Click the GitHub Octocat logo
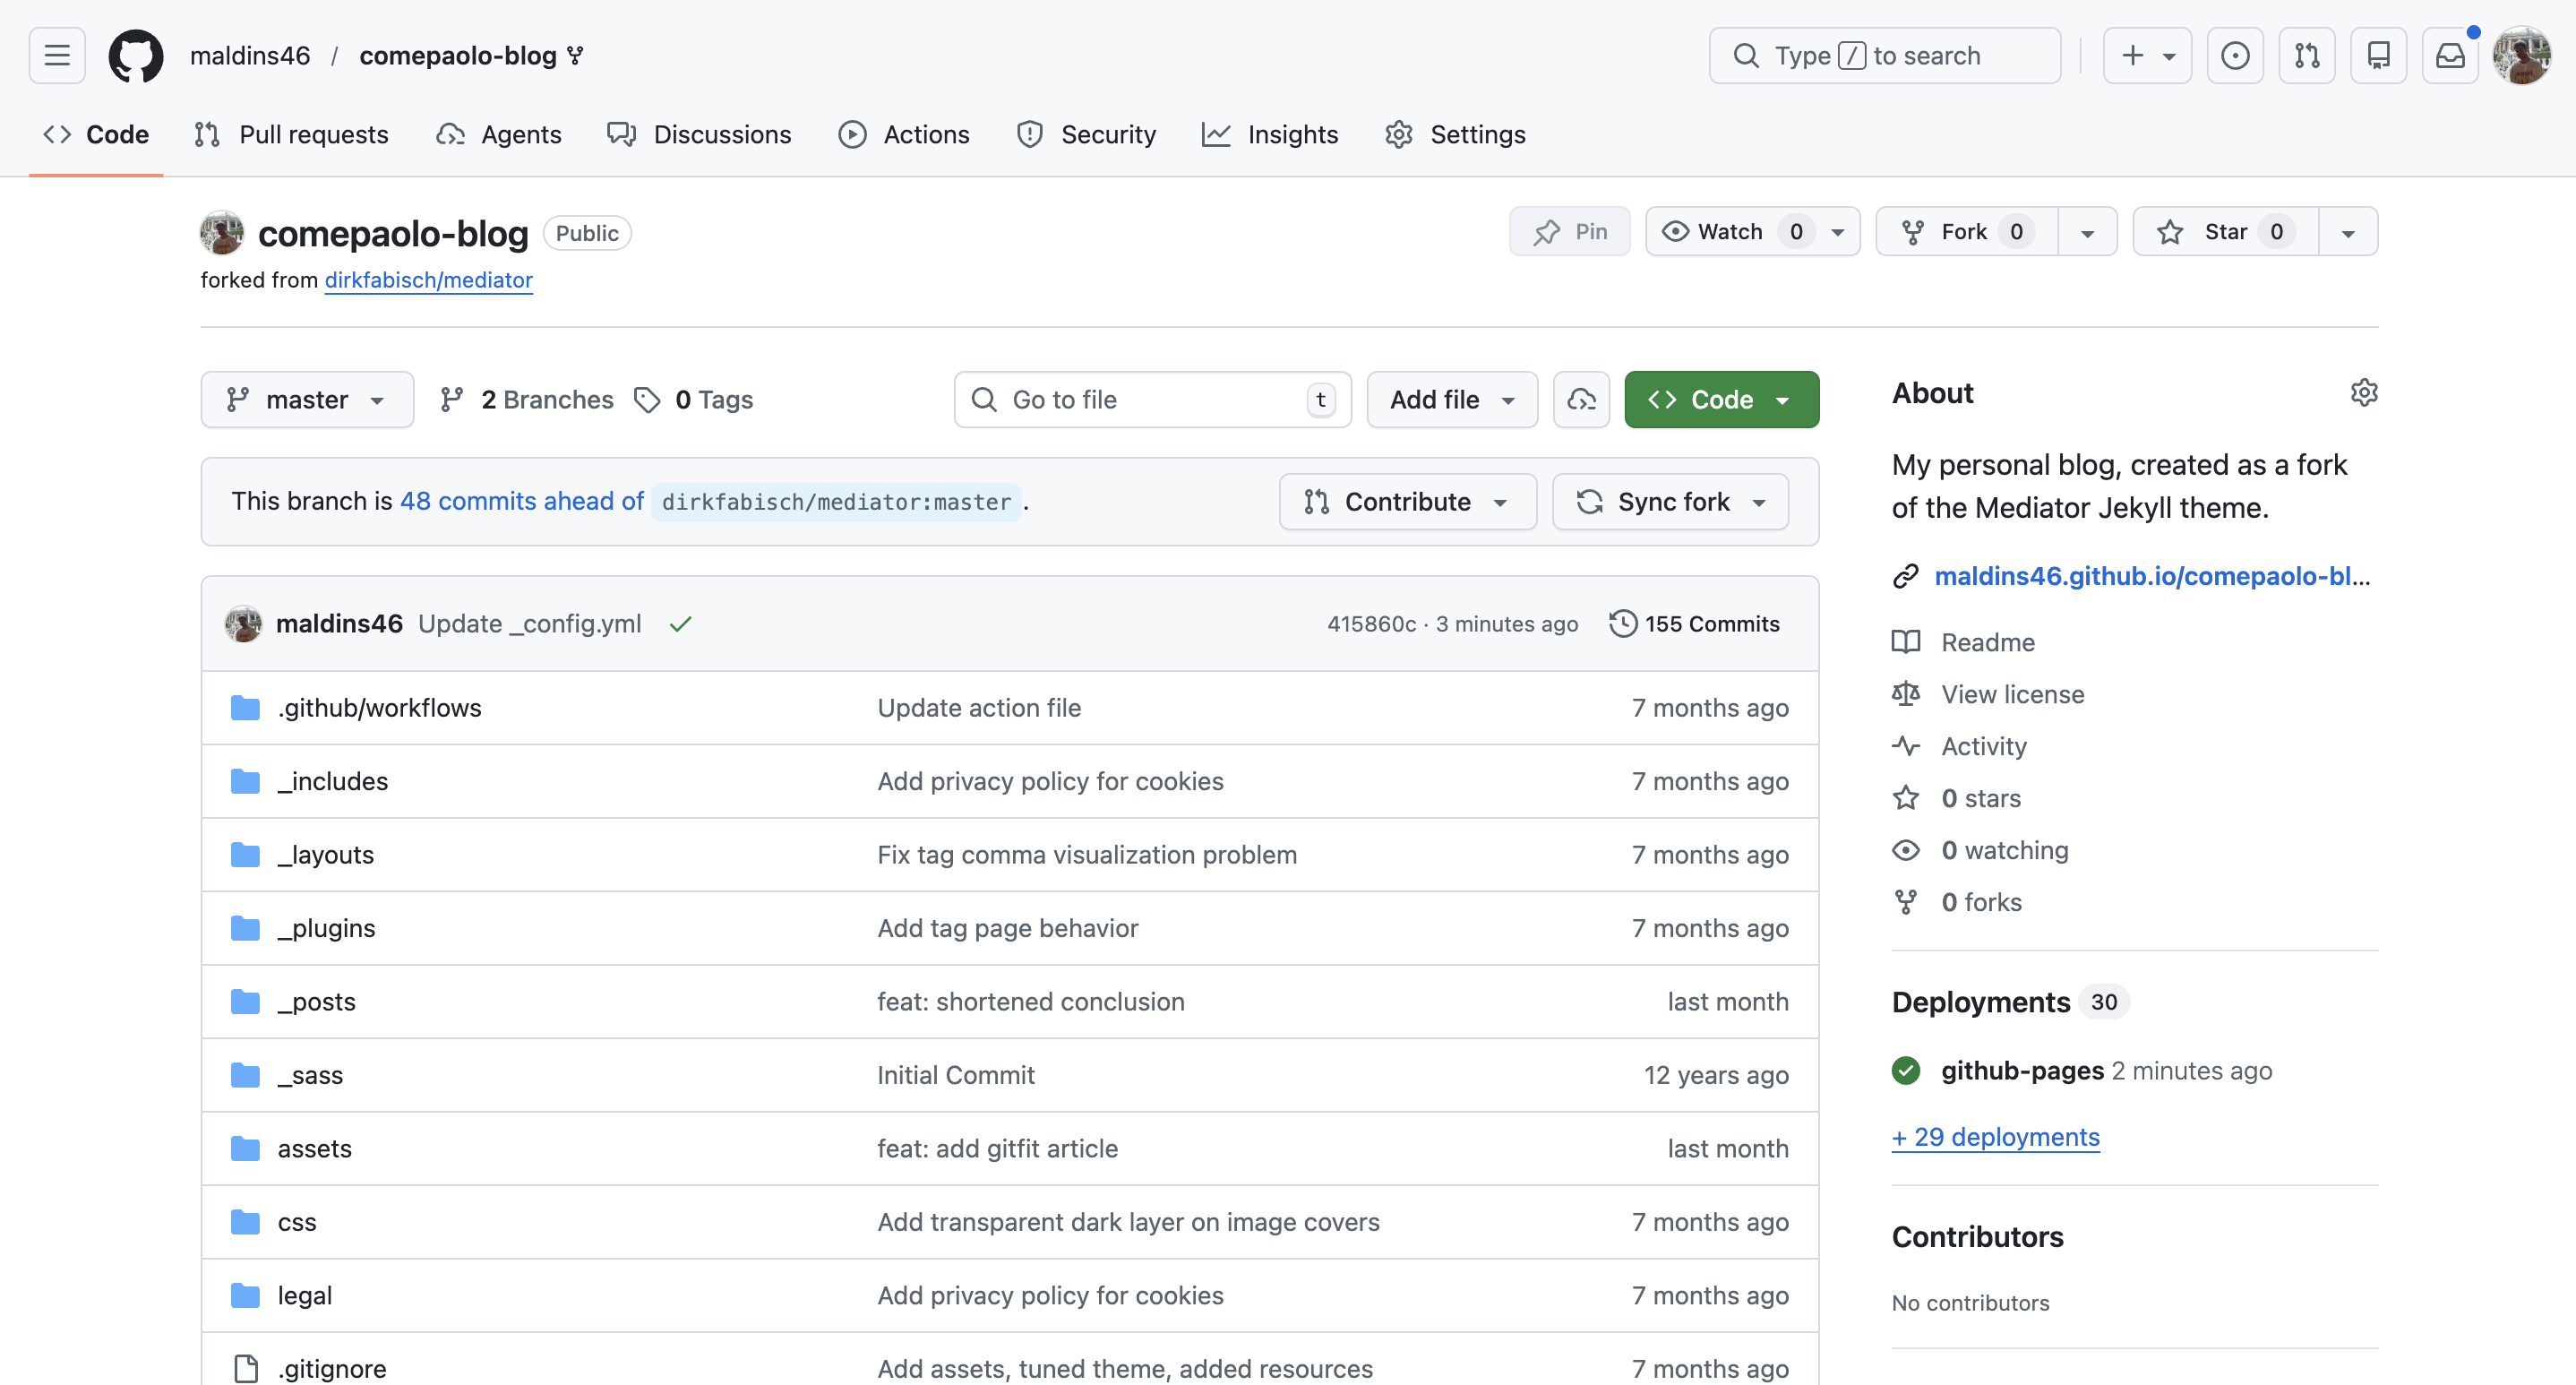Viewport: 2576px width, 1385px height. point(136,55)
